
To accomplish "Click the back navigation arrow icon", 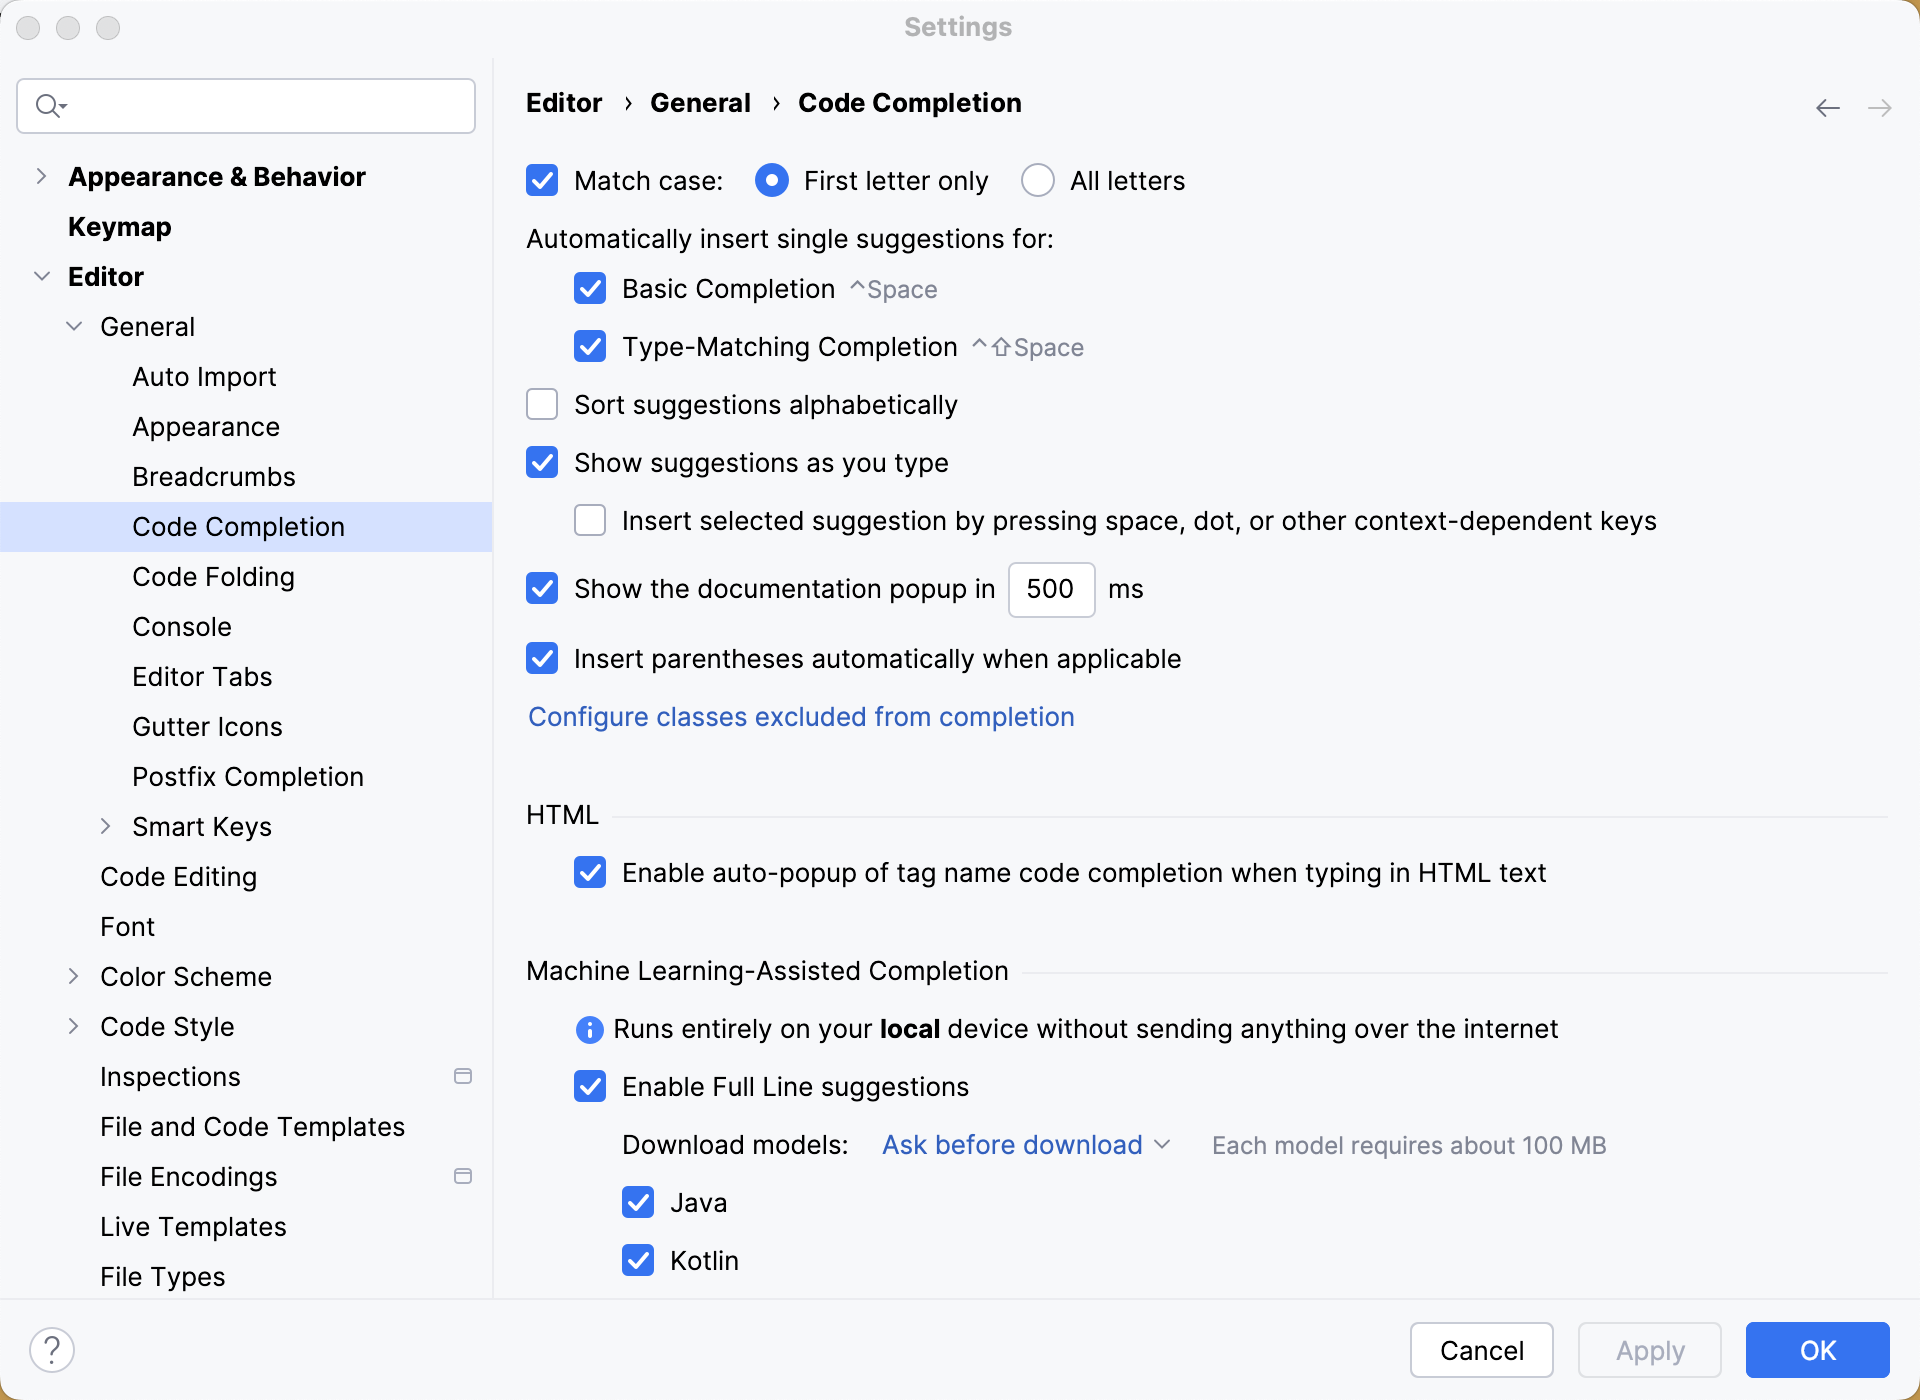I will coord(1827,108).
